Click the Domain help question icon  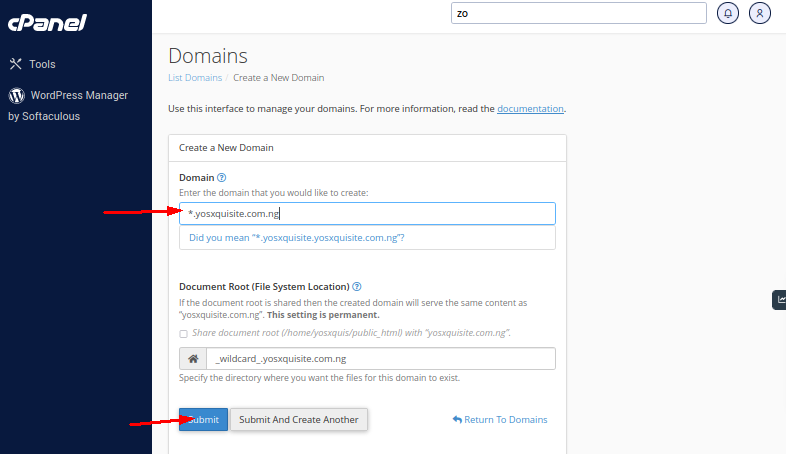[222, 177]
